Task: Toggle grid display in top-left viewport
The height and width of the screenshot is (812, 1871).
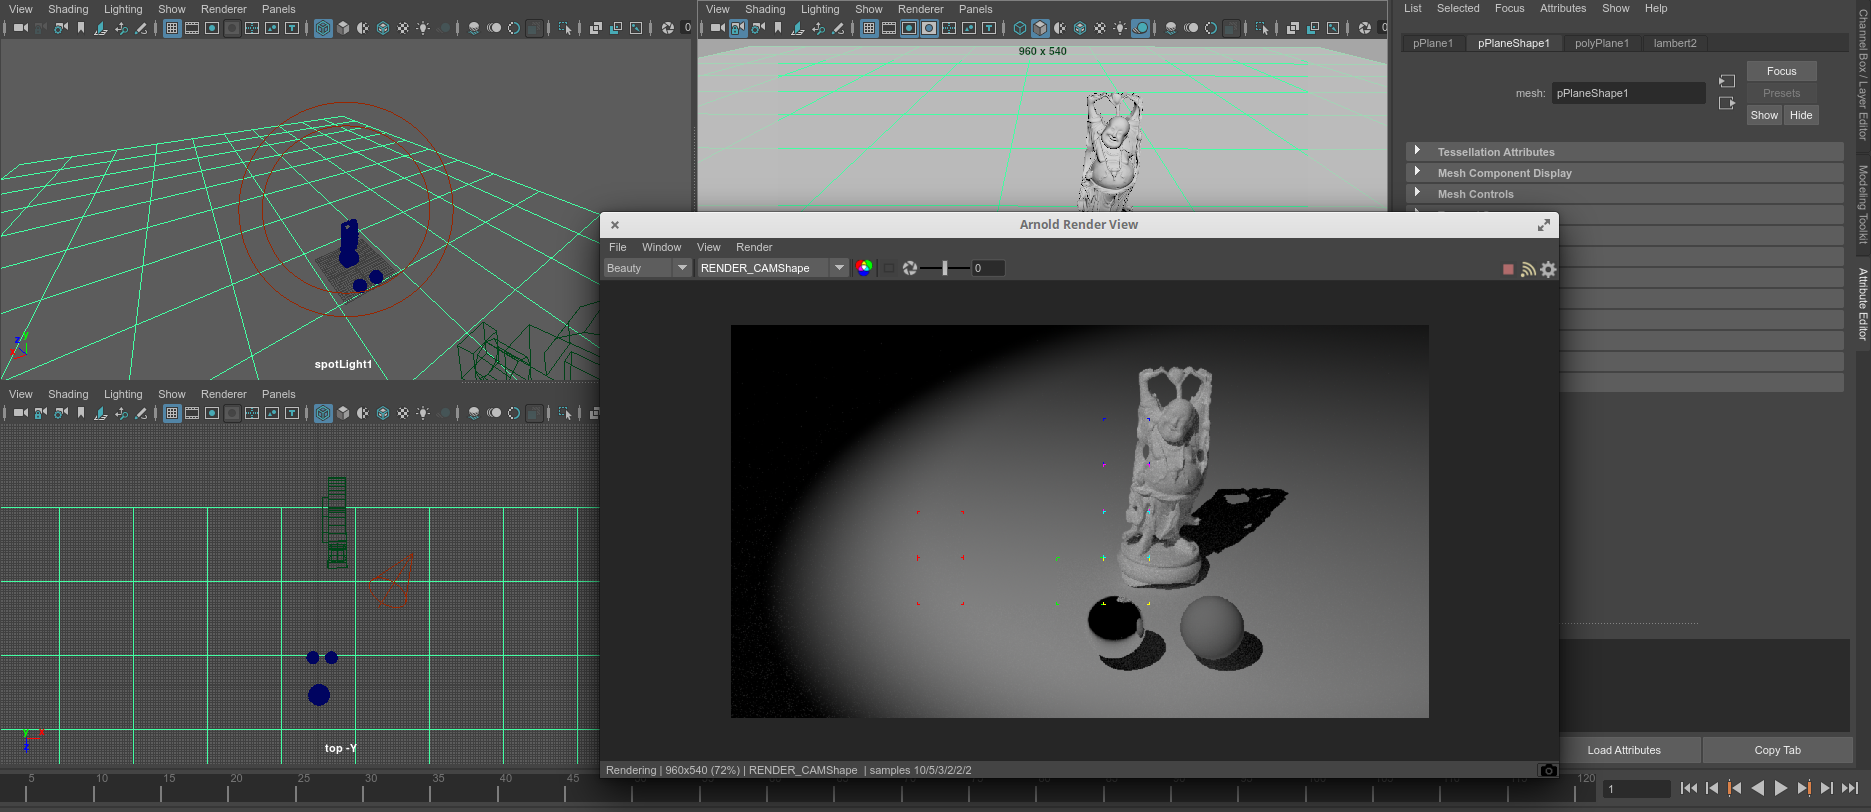Action: click(x=172, y=28)
